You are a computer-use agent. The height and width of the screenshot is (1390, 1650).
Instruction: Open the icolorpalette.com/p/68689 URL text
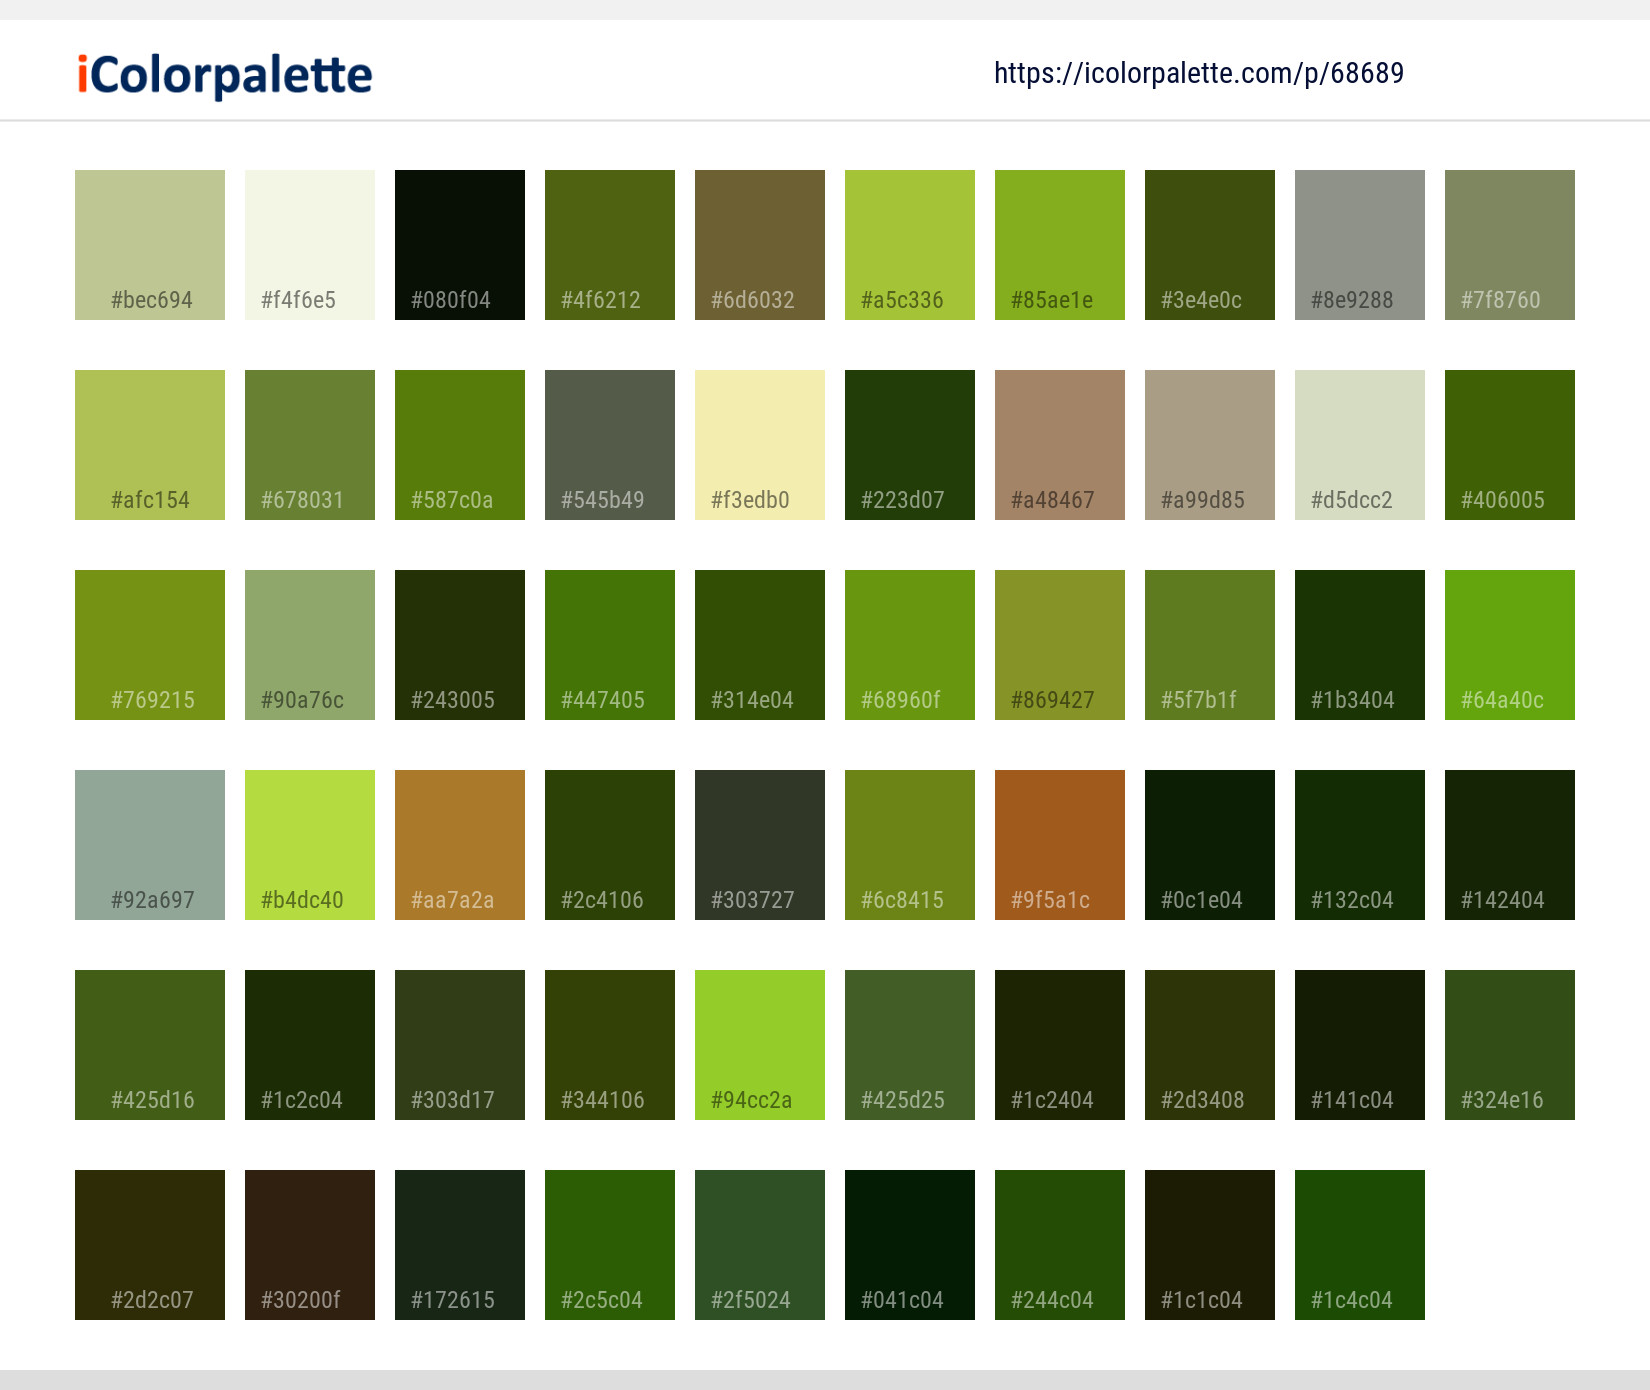pos(1199,73)
